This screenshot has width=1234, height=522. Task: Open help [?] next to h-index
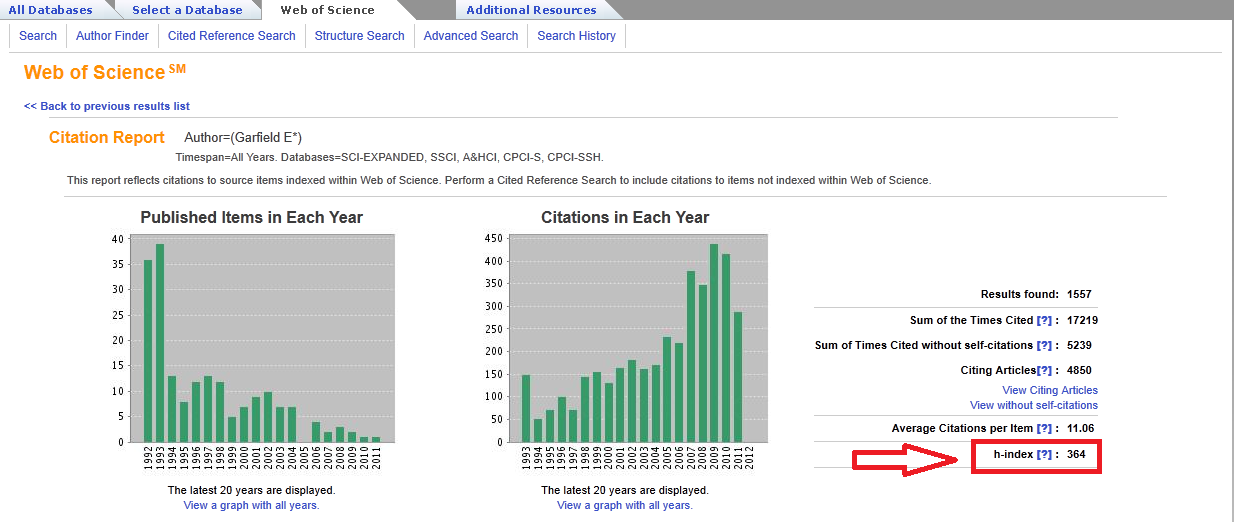[1045, 454]
